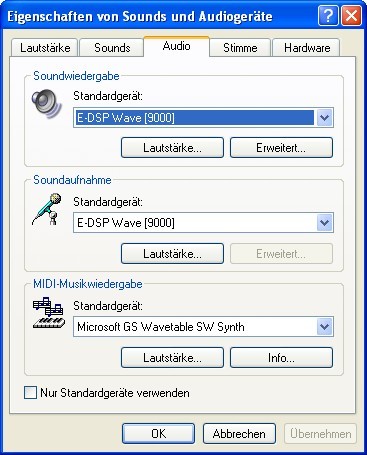
Task: Click the microphone icon in Soundaufnahme
Action: [47, 209]
